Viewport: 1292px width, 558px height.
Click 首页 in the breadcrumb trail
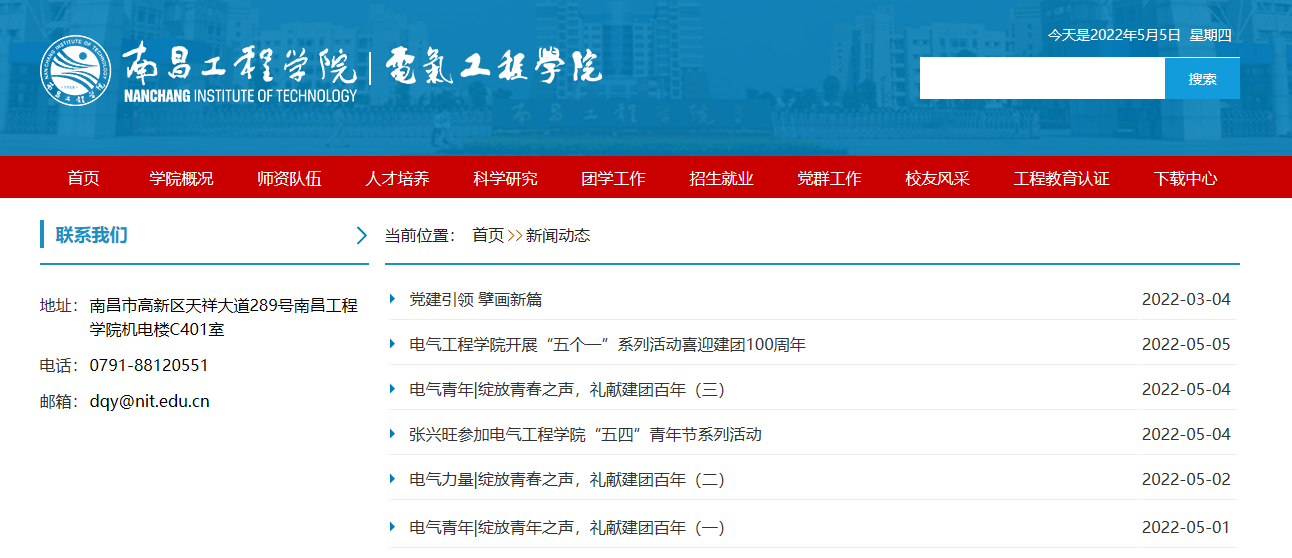click(488, 236)
